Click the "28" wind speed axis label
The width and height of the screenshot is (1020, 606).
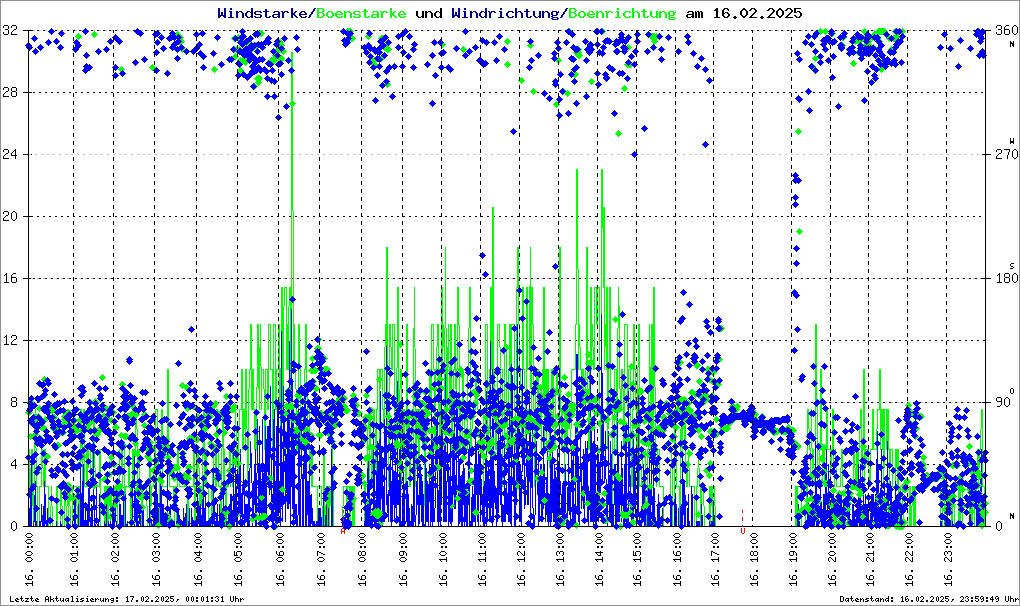click(x=10, y=92)
